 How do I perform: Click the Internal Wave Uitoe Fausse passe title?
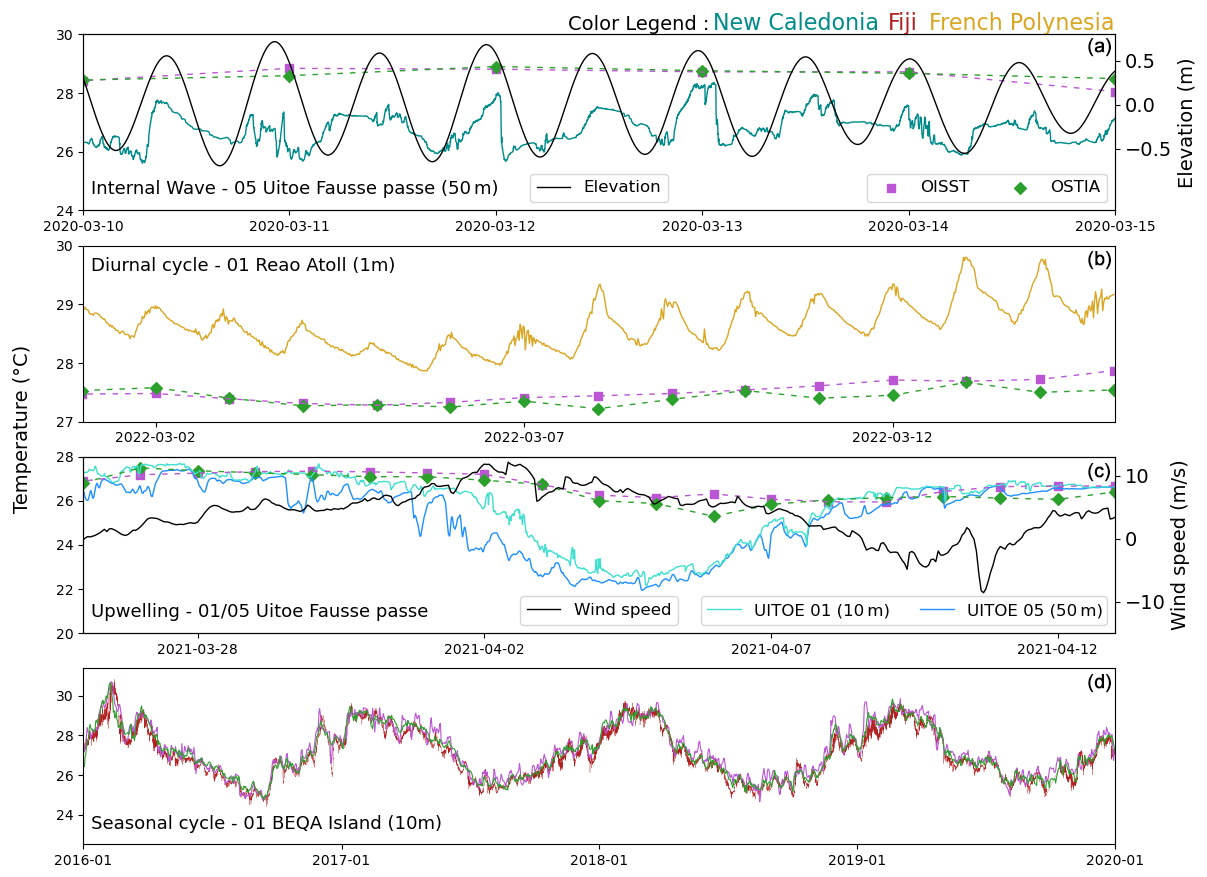[x=294, y=188]
